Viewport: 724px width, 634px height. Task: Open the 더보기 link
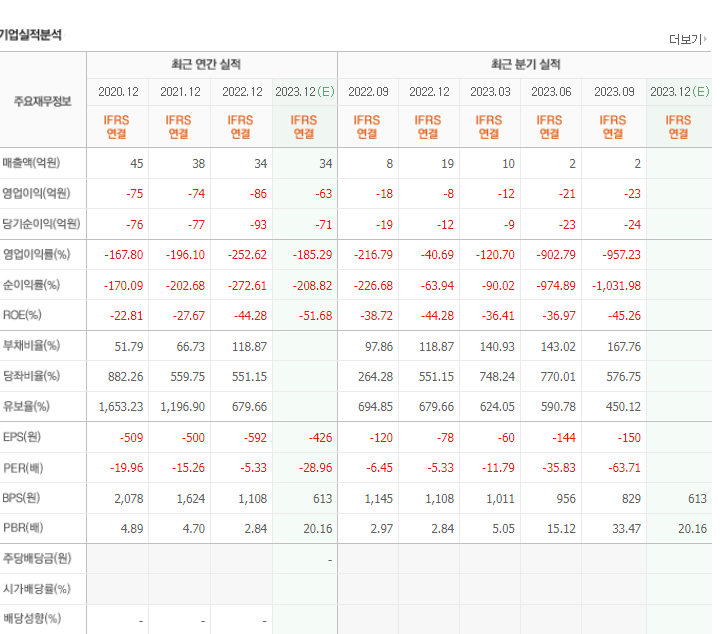[688, 39]
